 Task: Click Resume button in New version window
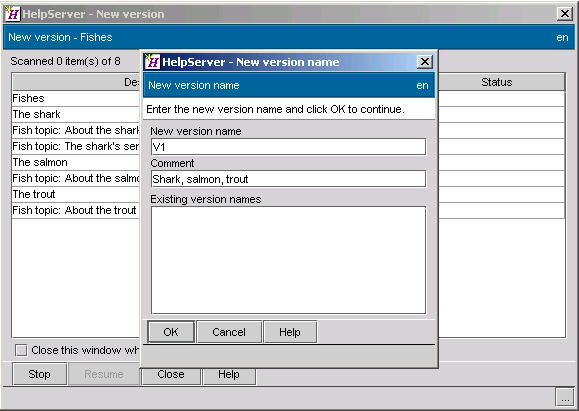coord(104,374)
